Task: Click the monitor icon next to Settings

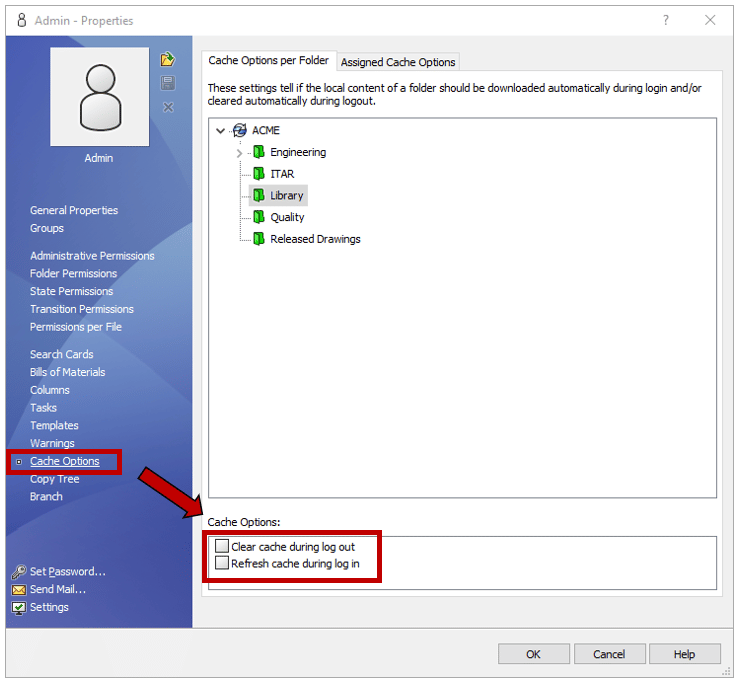Action: click(x=19, y=608)
